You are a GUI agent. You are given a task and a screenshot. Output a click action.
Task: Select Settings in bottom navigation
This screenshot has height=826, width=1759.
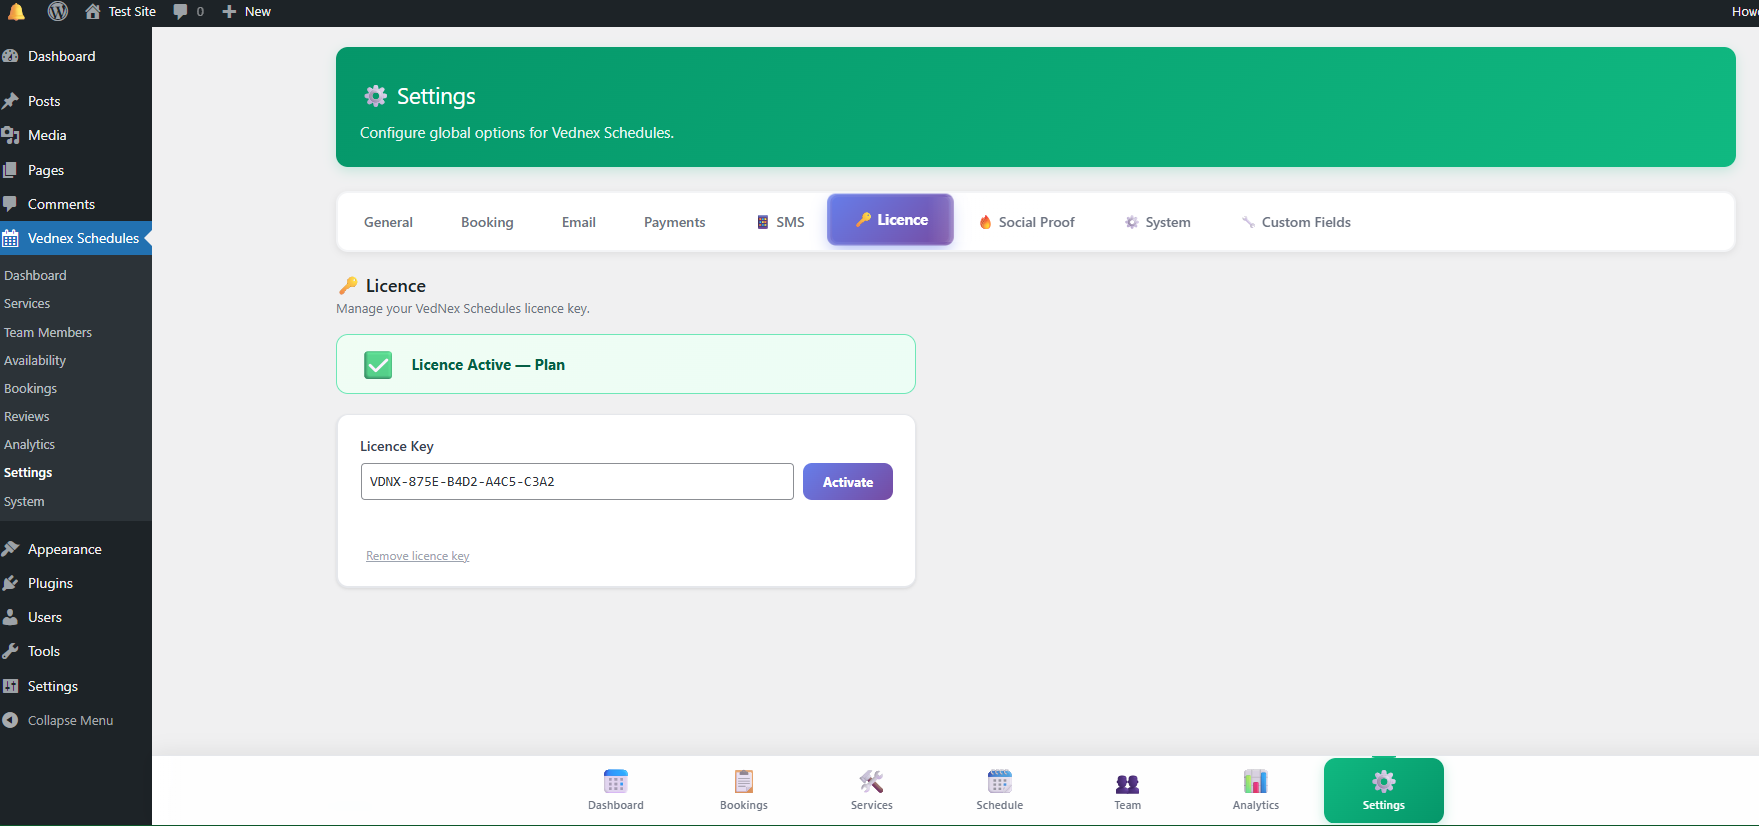click(x=1384, y=790)
